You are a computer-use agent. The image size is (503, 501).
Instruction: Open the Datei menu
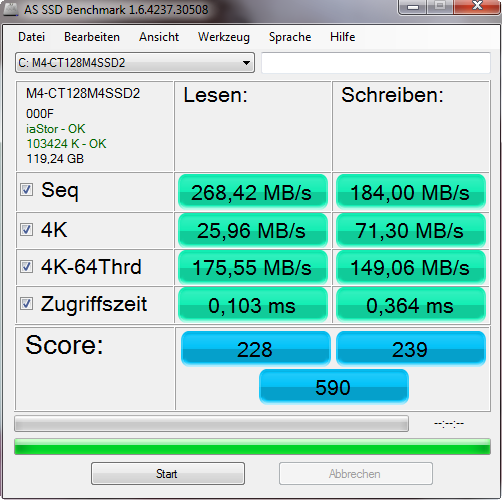(x=31, y=37)
